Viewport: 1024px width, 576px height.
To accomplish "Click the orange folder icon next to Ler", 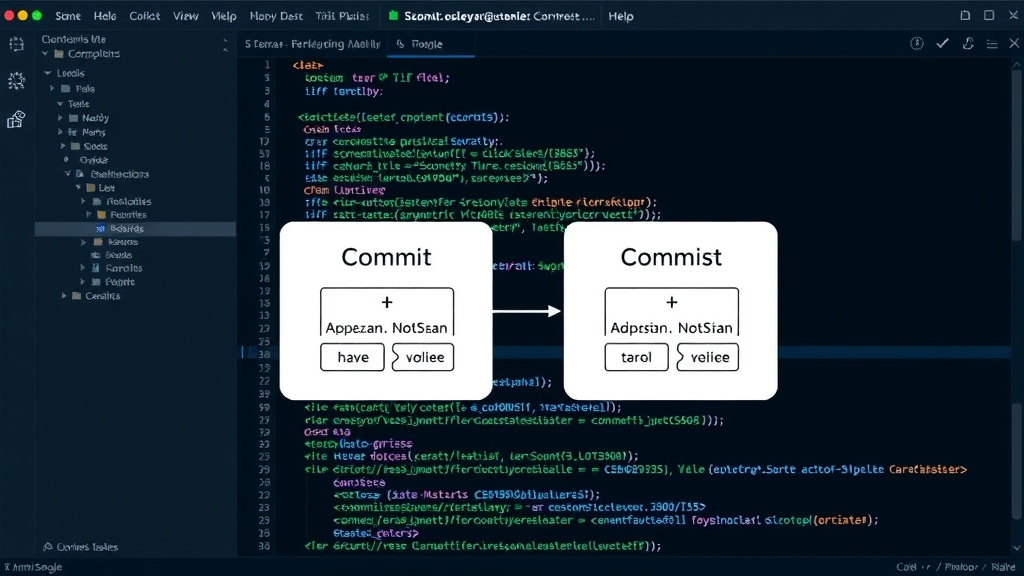I will 91,188.
